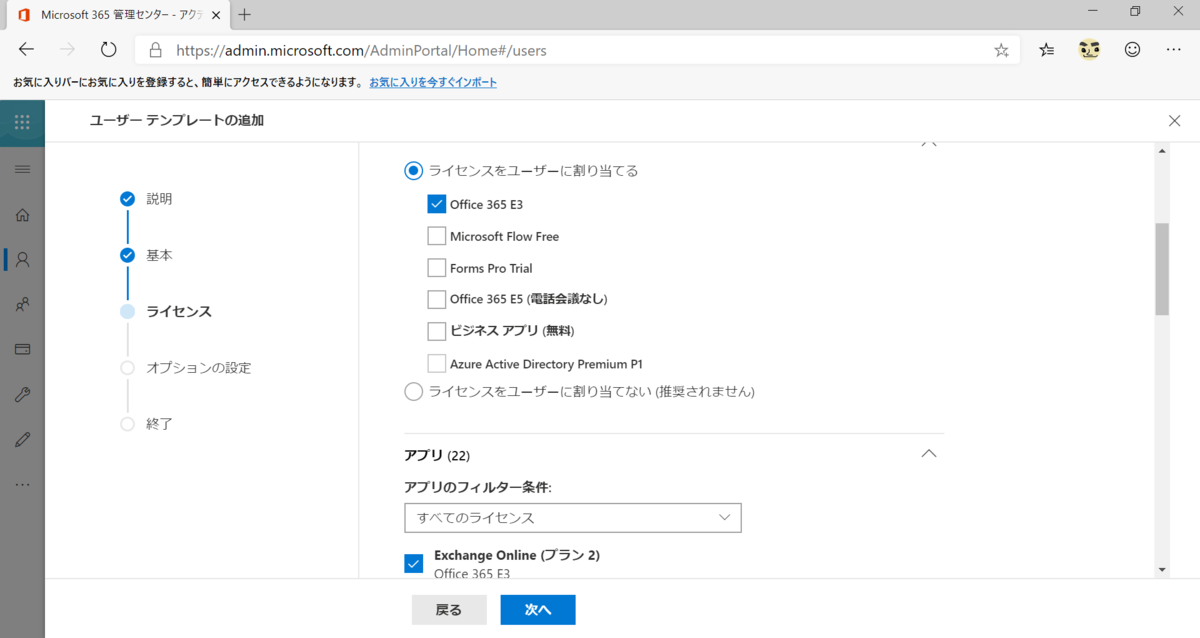Select オプションの設定 wizard step
Image resolution: width=1200 pixels, height=638 pixels.
[x=198, y=367]
